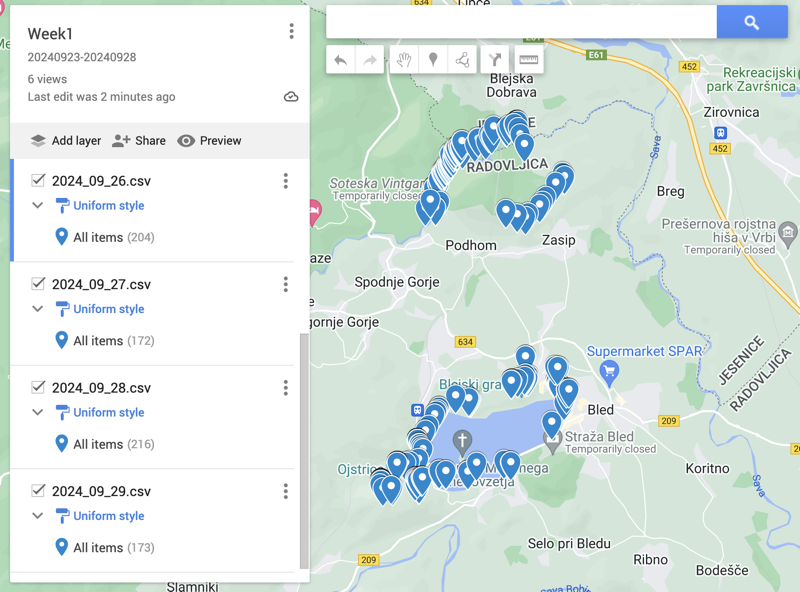Image resolution: width=800 pixels, height=592 pixels.
Task: Select the Measure distances ruler tool
Action: tap(529, 60)
